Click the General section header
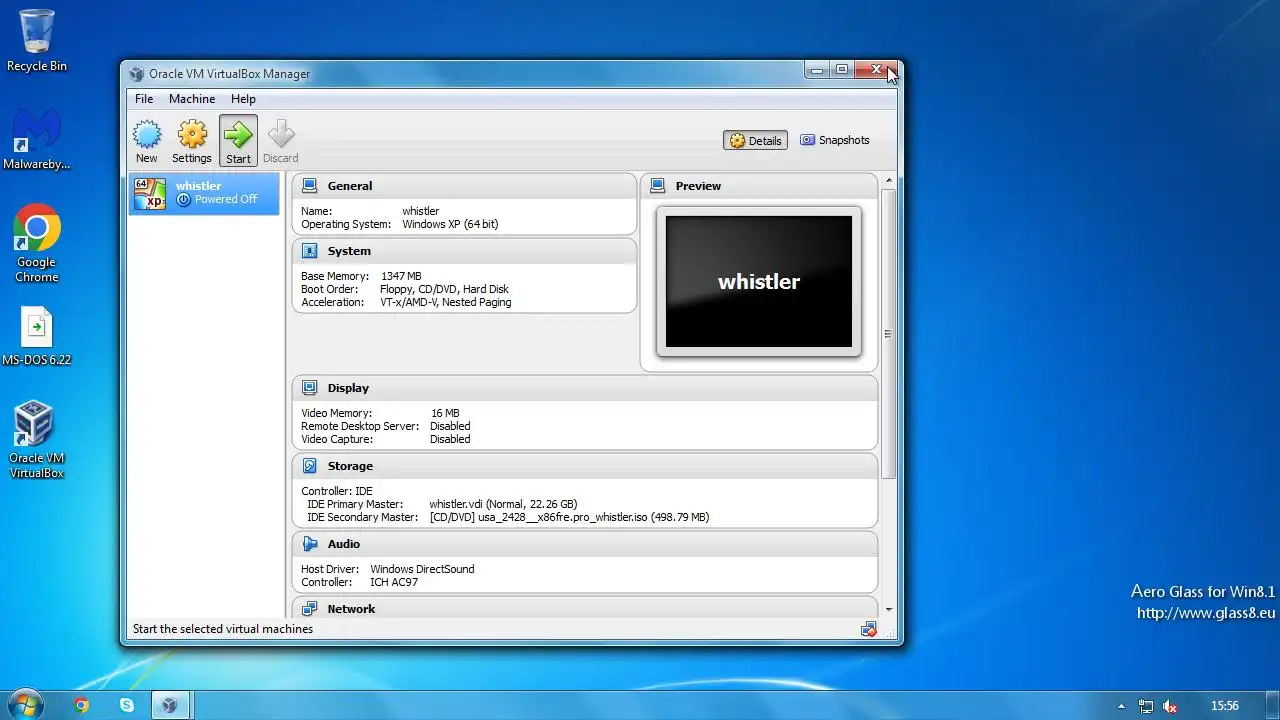The width and height of the screenshot is (1280, 720). [464, 186]
